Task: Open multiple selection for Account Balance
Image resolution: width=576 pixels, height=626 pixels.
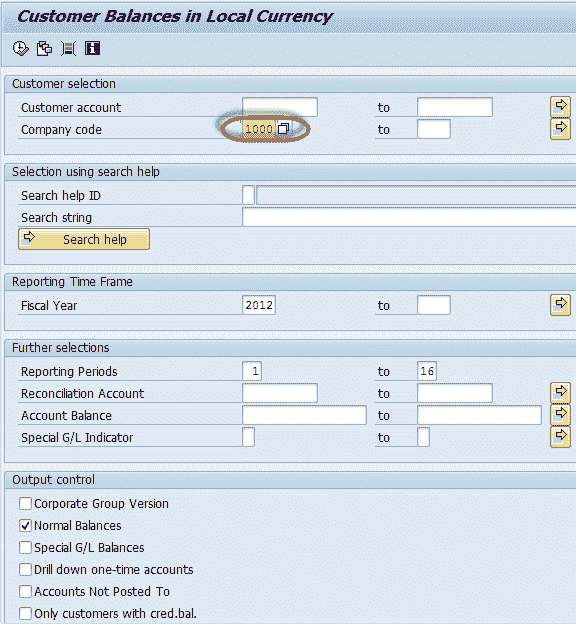Action: tap(560, 415)
